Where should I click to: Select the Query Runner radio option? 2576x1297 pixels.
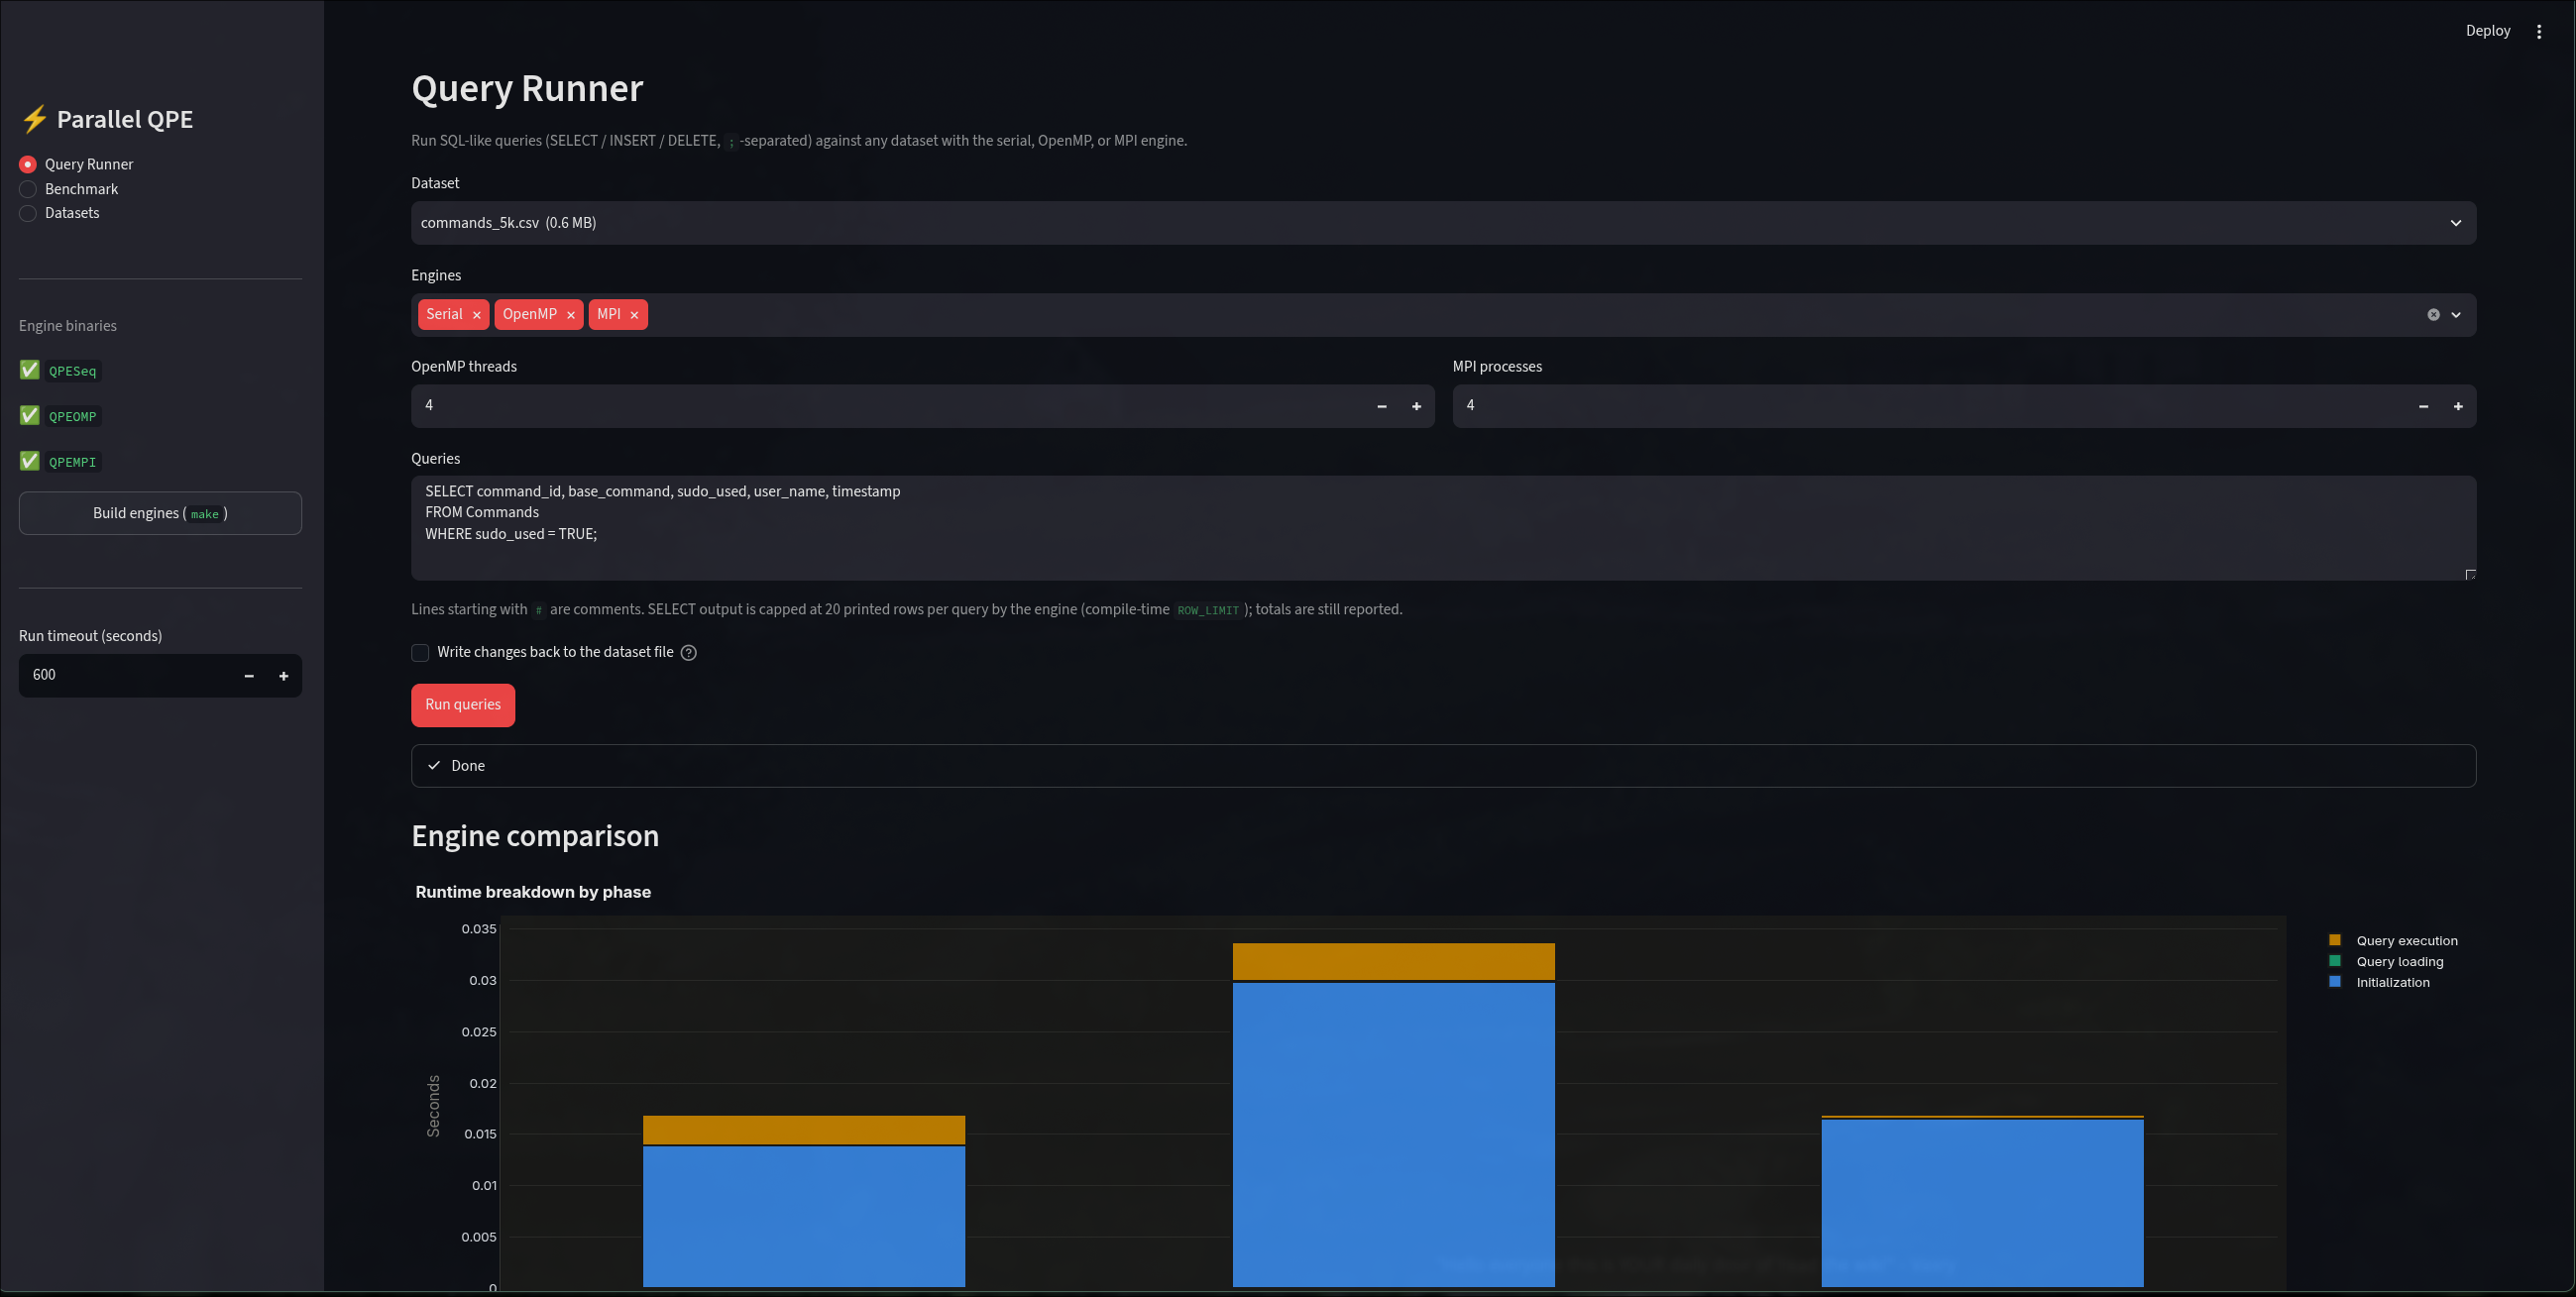[28, 164]
